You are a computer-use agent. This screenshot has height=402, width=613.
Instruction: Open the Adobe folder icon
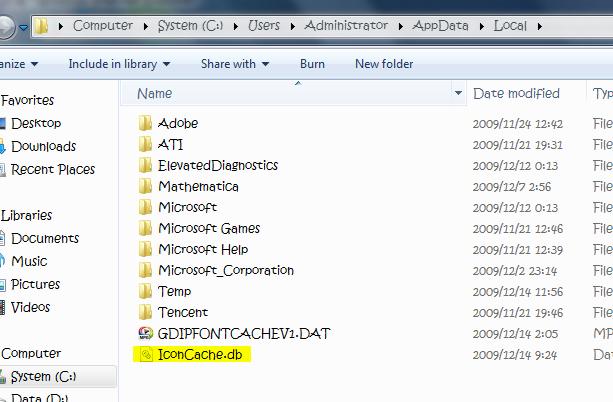coord(145,123)
